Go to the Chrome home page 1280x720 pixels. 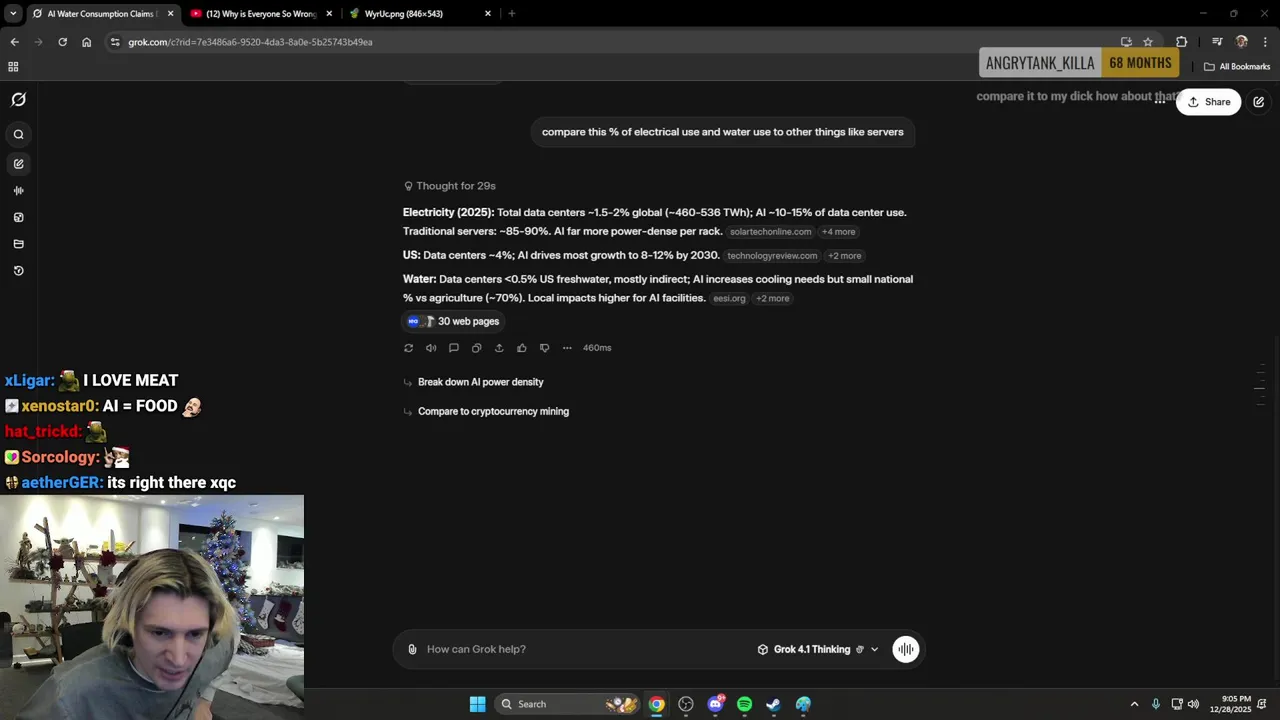pyautogui.click(x=87, y=42)
